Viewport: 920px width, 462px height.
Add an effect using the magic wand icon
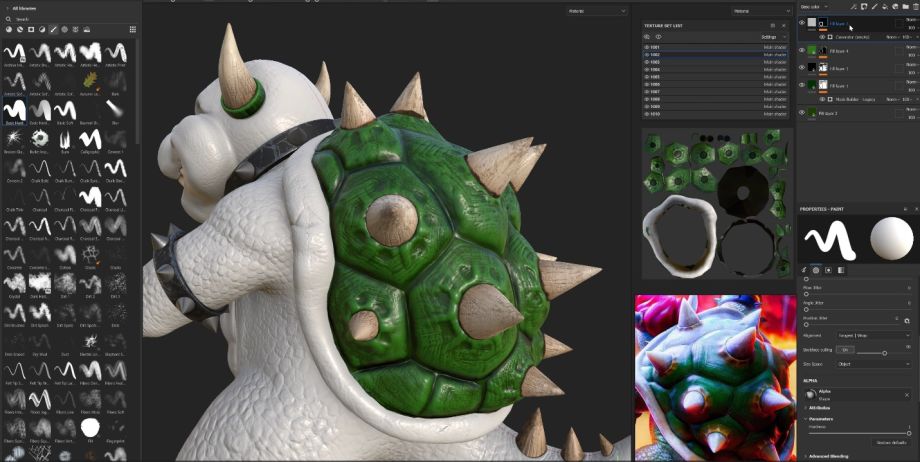coord(854,6)
